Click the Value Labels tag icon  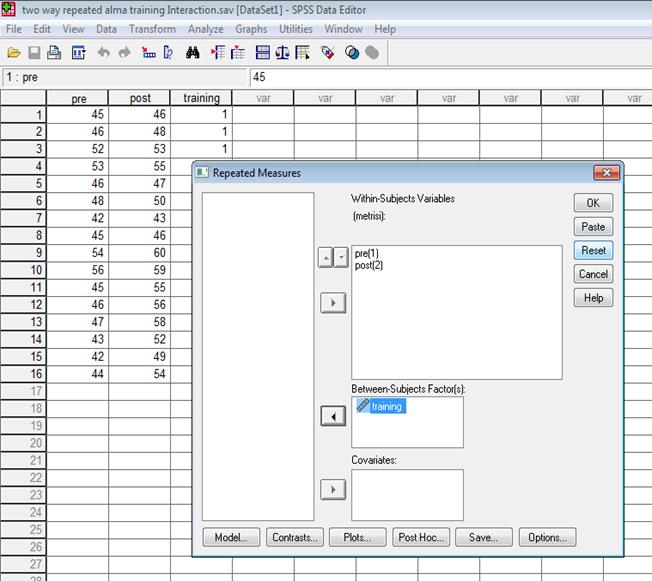click(328, 53)
